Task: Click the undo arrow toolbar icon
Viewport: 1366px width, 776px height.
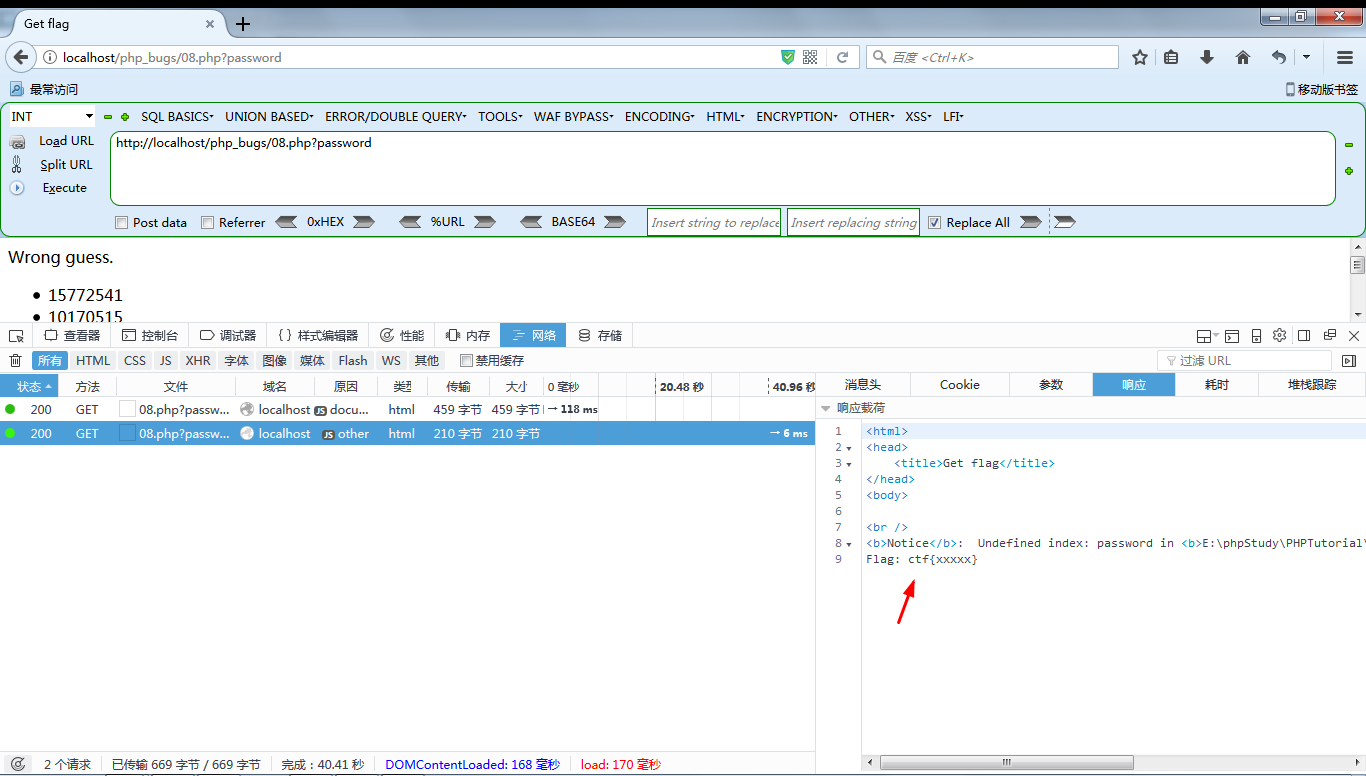Action: (1279, 57)
